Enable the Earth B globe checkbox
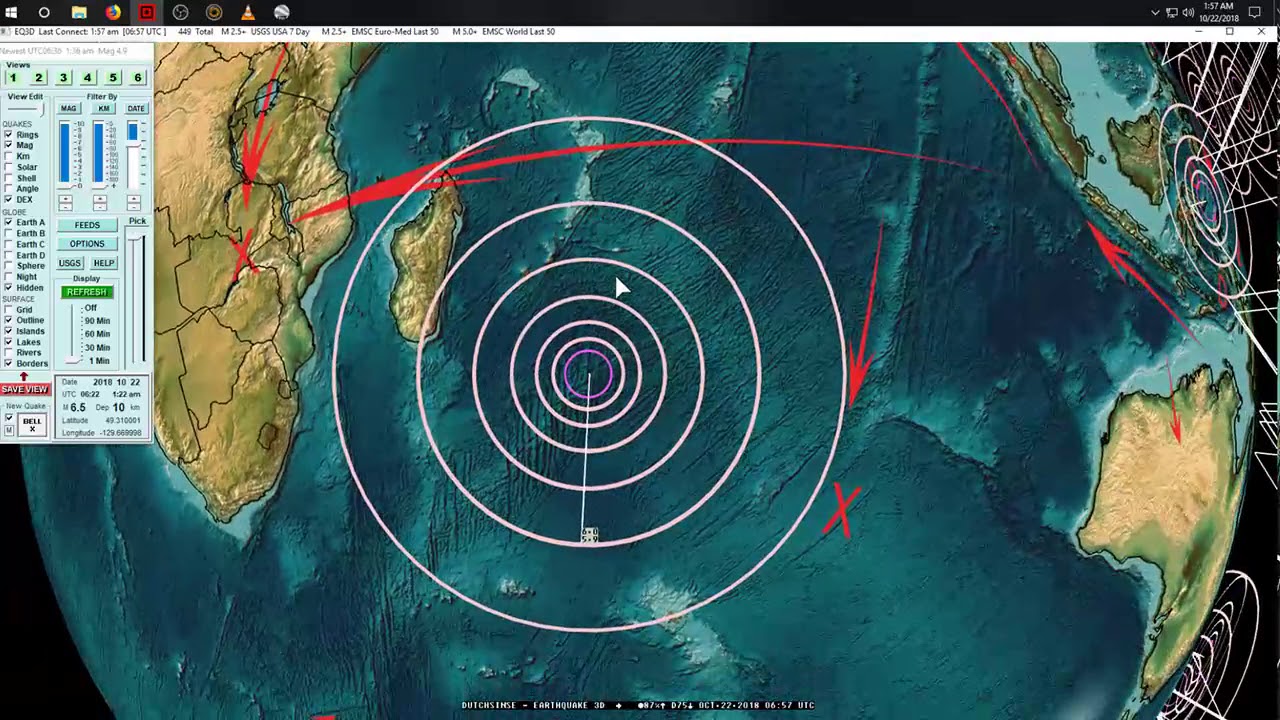Image resolution: width=1280 pixels, height=720 pixels. pos(9,233)
